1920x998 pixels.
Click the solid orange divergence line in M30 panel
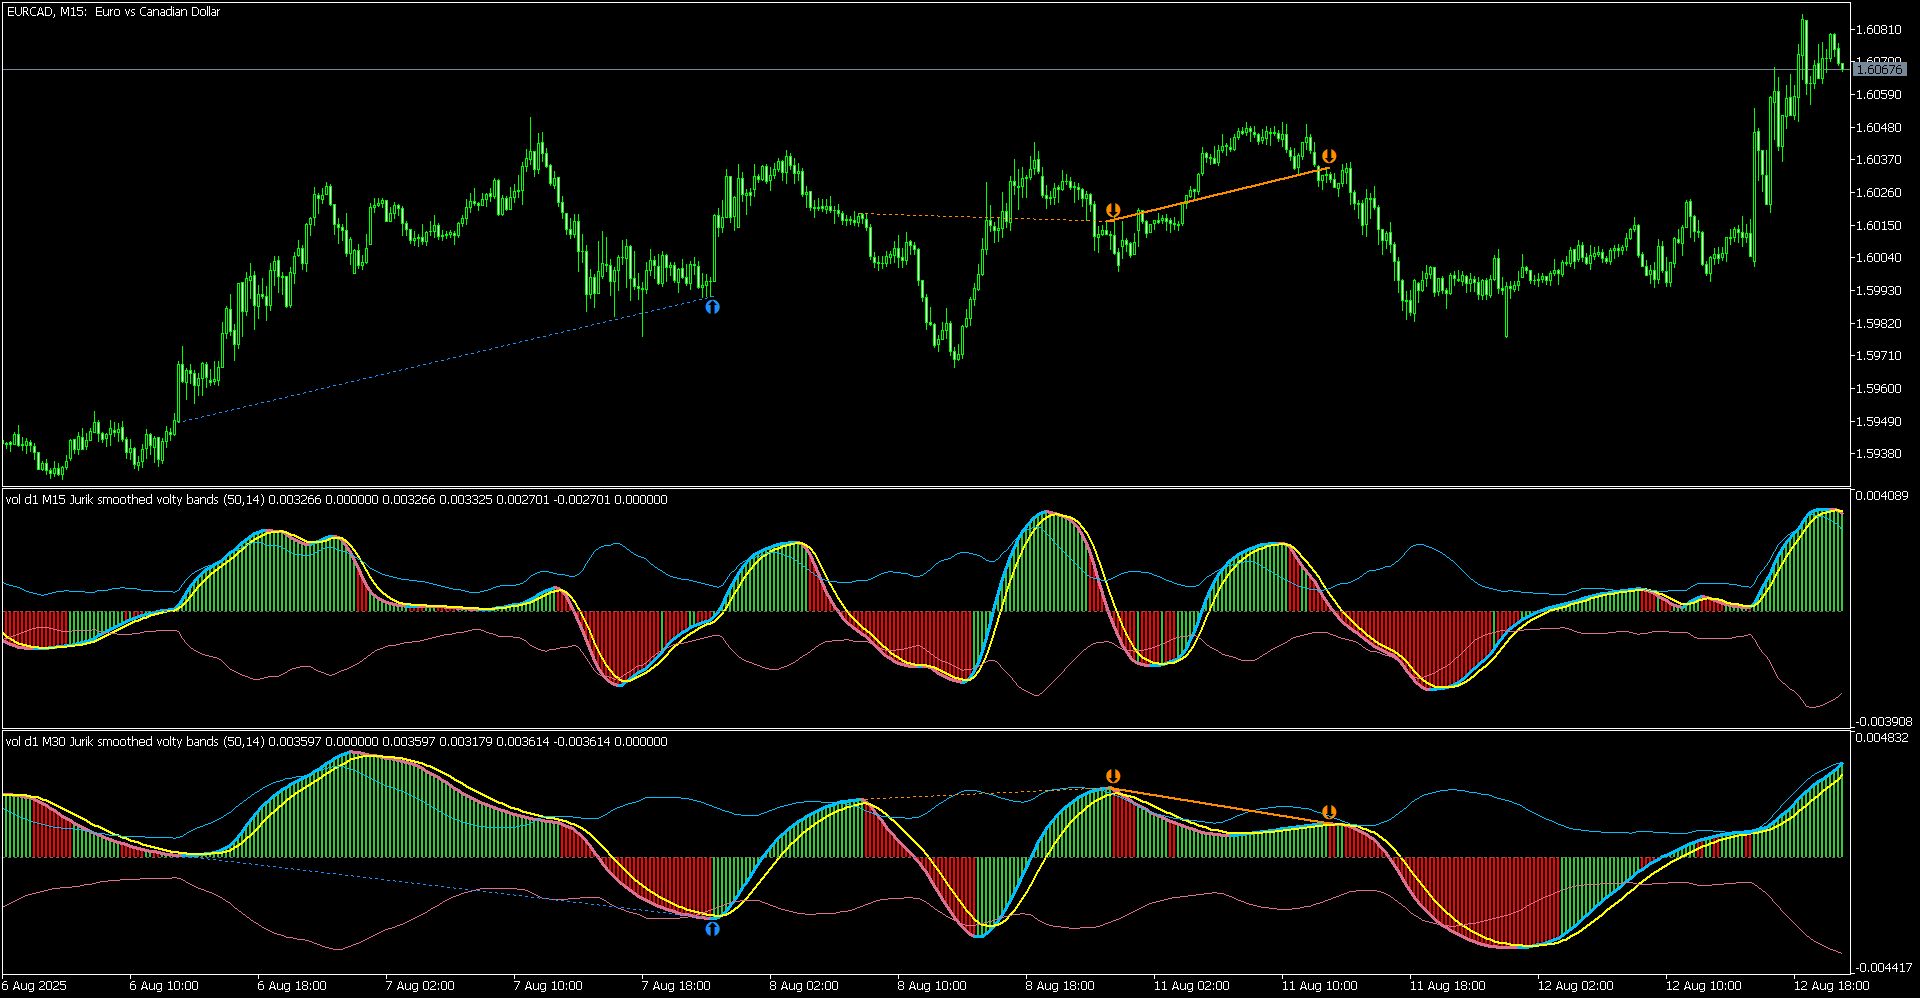tap(1221, 807)
